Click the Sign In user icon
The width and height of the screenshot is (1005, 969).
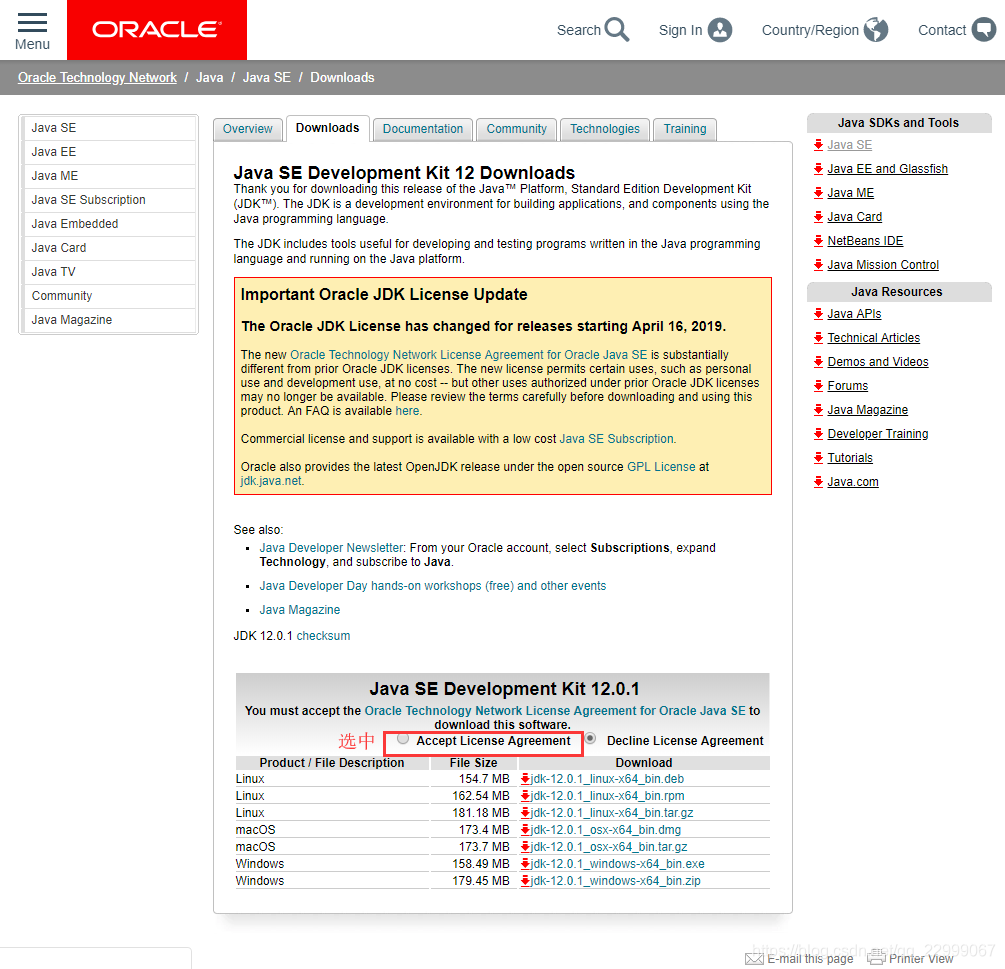click(720, 30)
